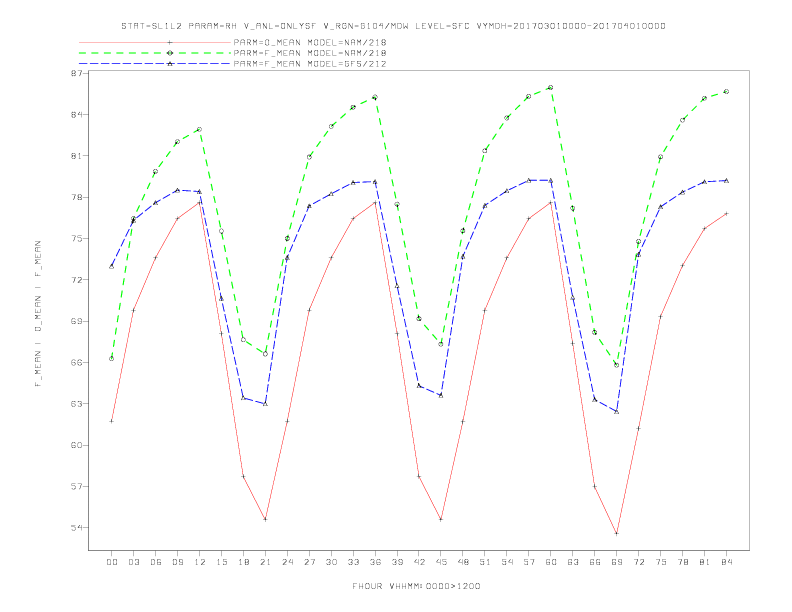Click the 06 forecast hour label on the x-axis
Image resolution: width=792 pixels, height=612 pixels.
[x=156, y=562]
